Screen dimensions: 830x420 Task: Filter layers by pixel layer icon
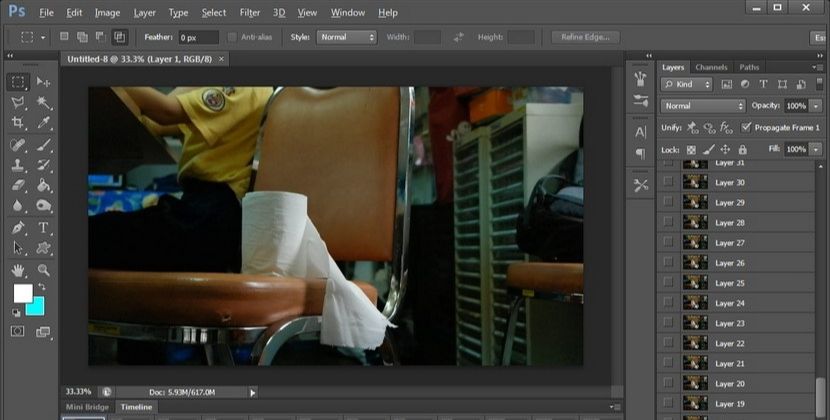point(727,84)
